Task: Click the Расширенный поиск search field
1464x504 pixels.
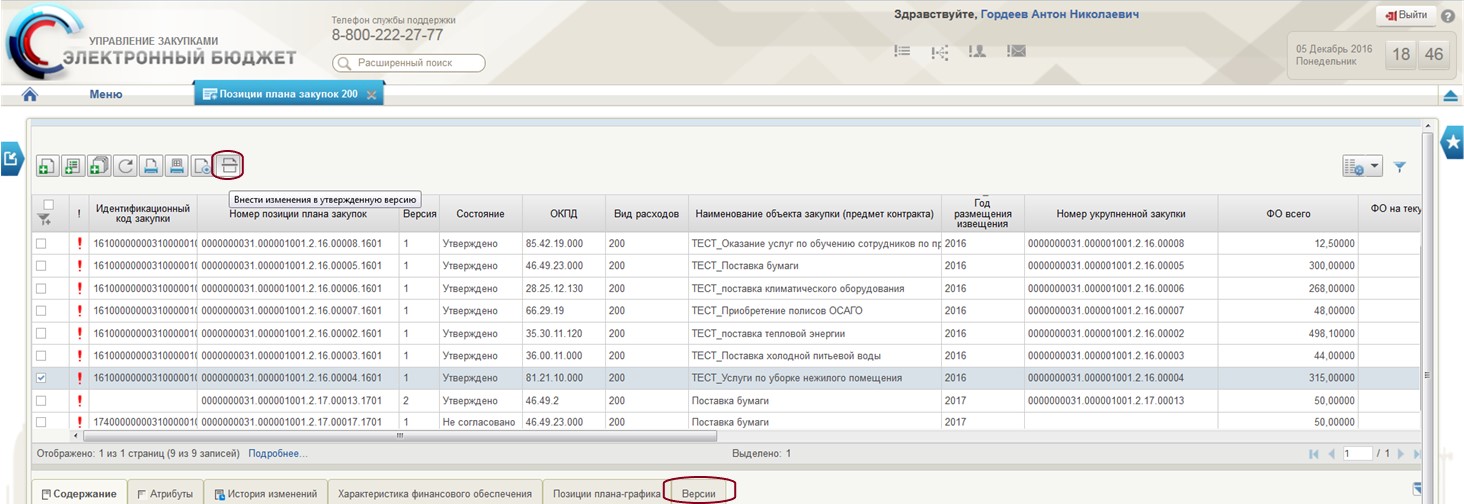Action: [408, 63]
